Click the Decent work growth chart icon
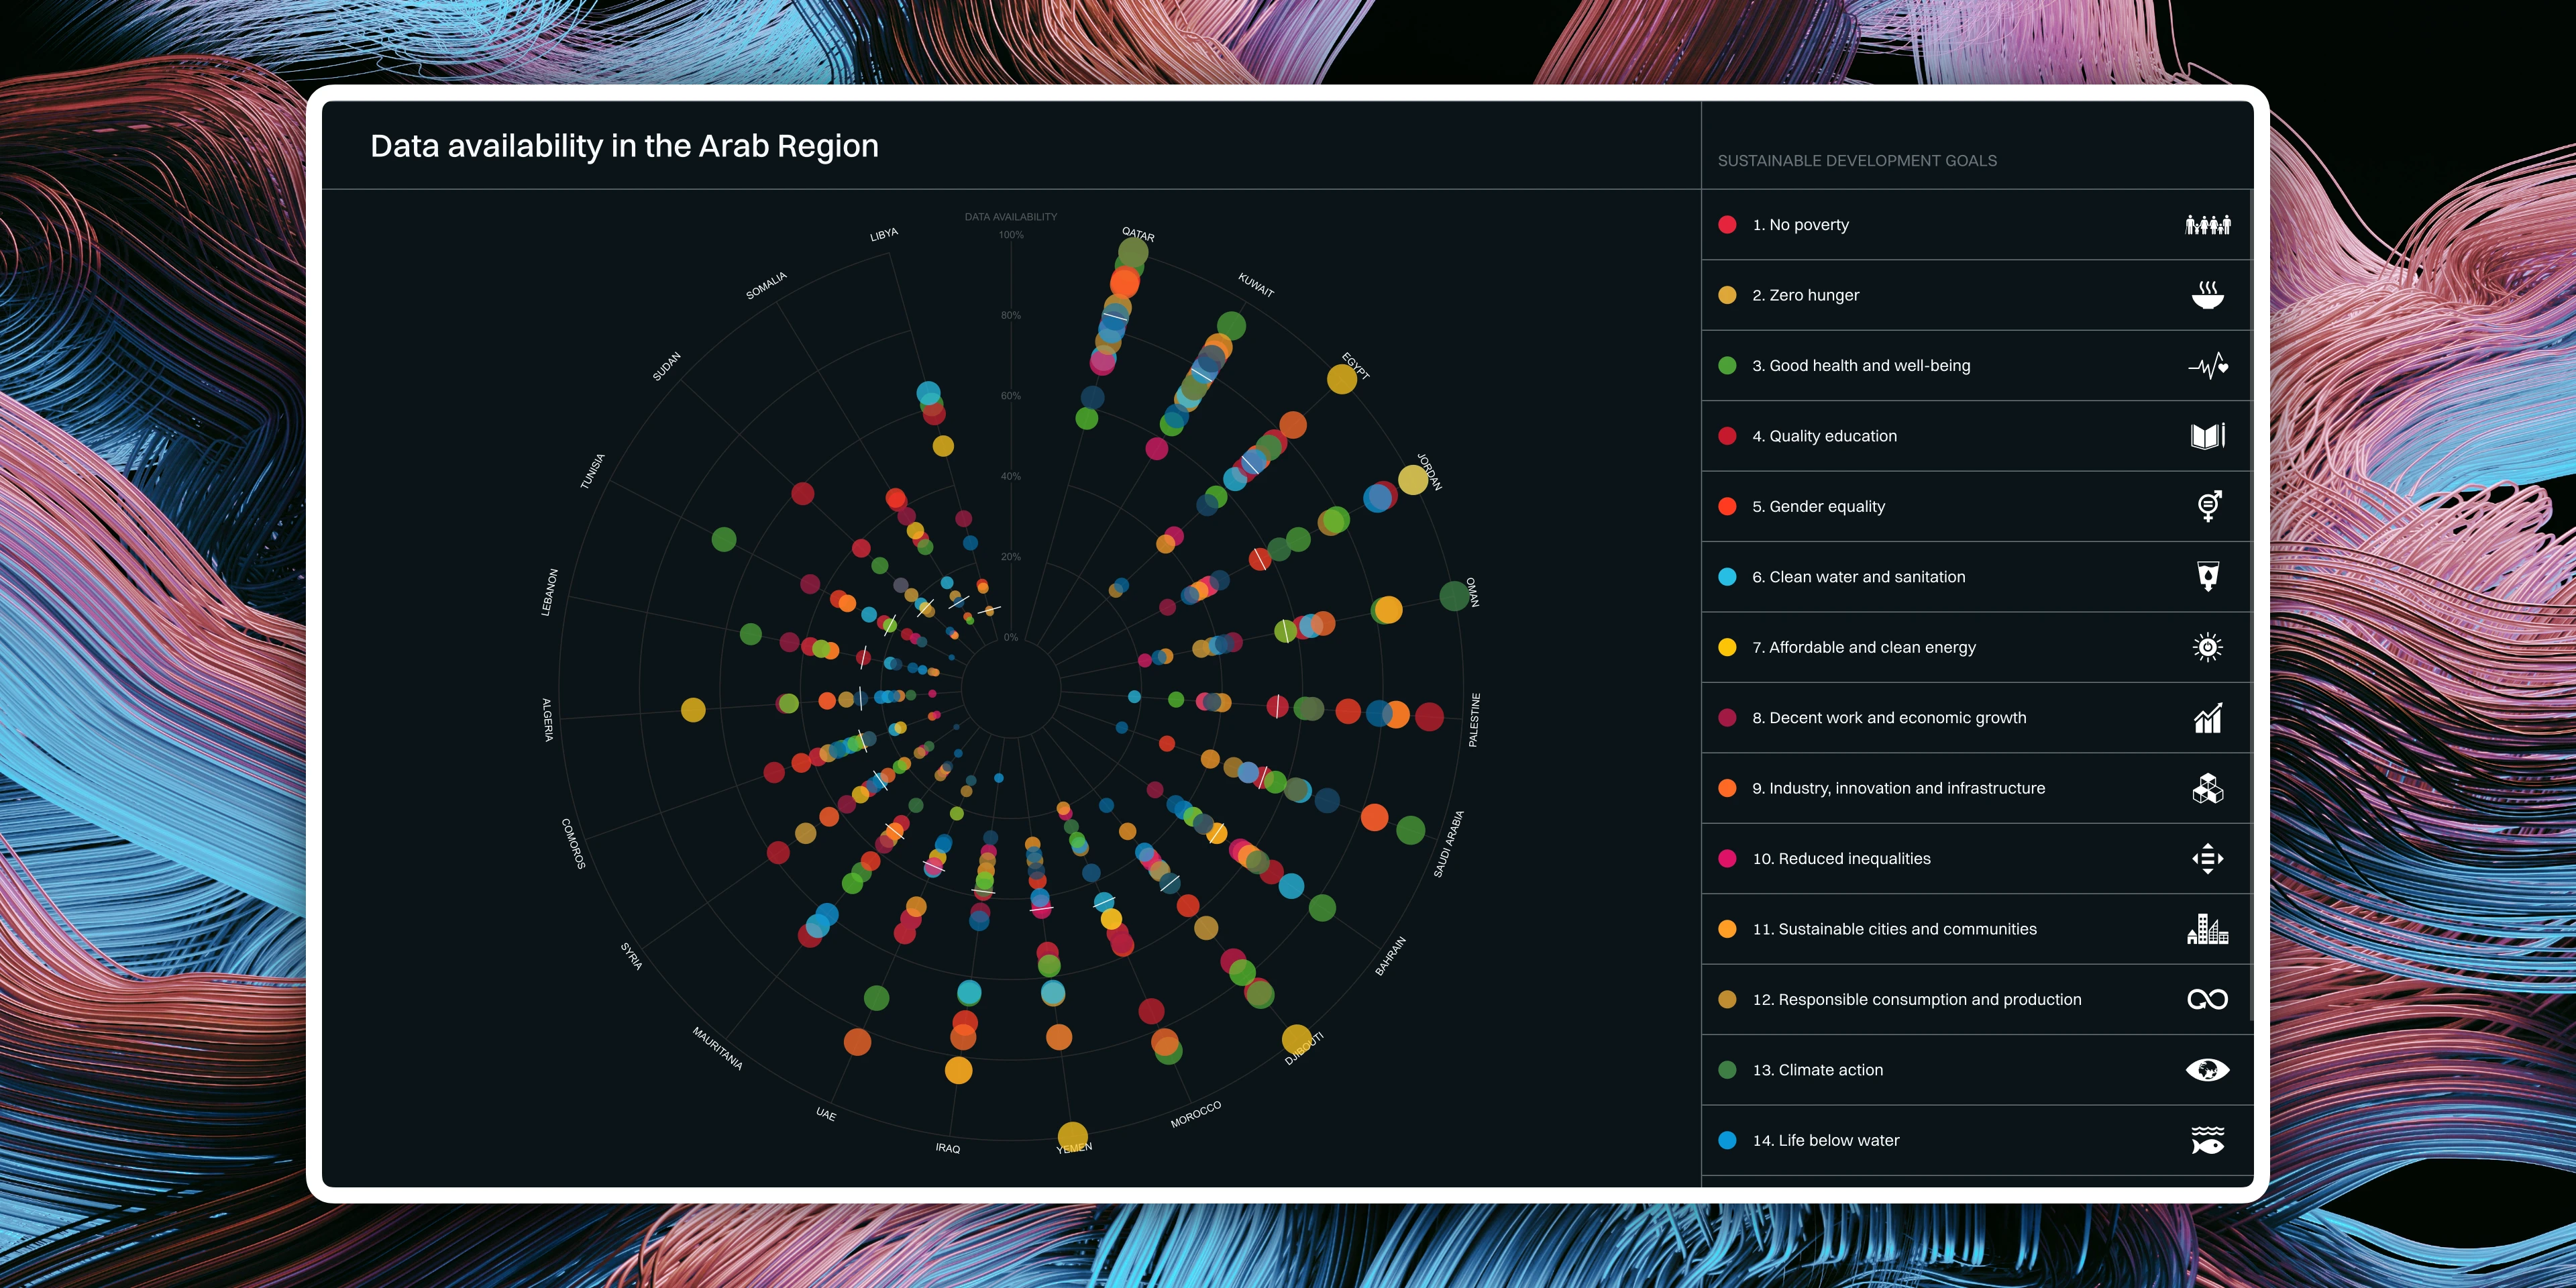This screenshot has width=2576, height=1288. pos(2207,718)
